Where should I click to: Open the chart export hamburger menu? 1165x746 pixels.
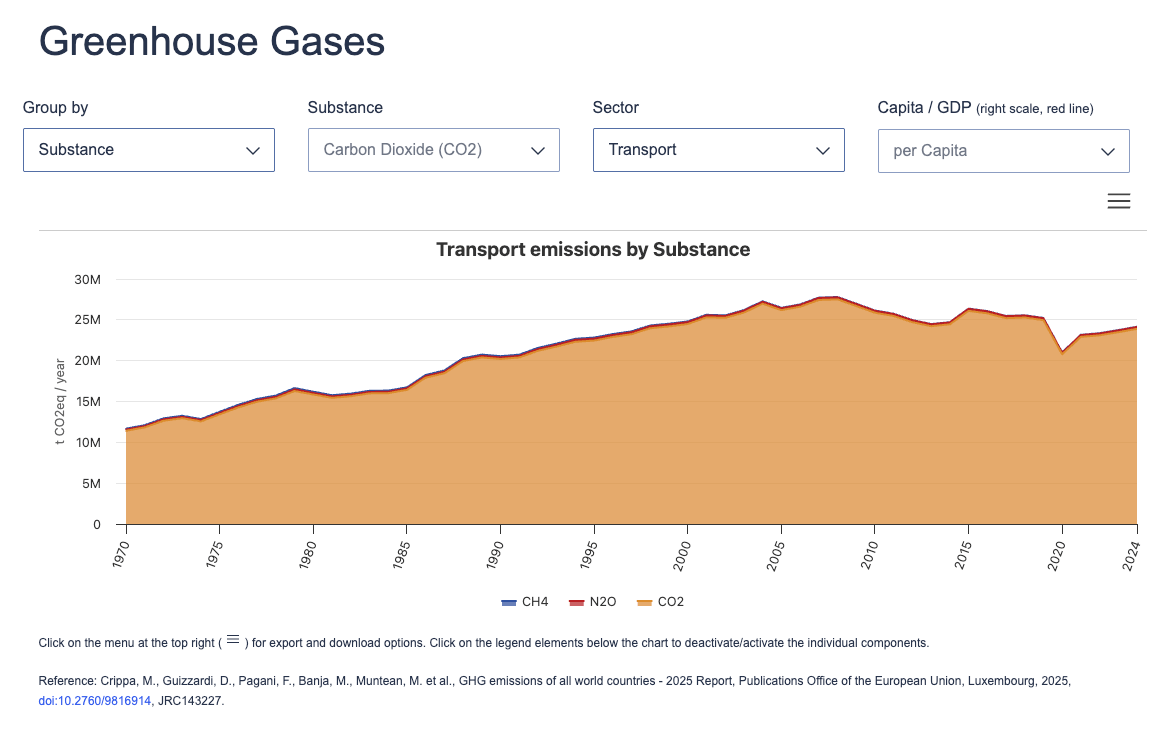(1118, 201)
